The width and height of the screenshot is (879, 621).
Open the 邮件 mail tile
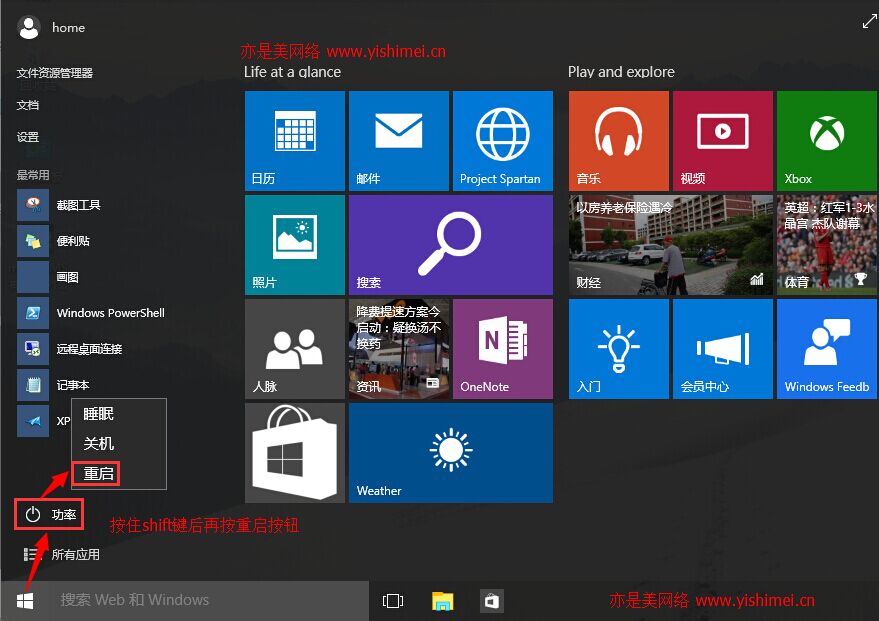(399, 141)
